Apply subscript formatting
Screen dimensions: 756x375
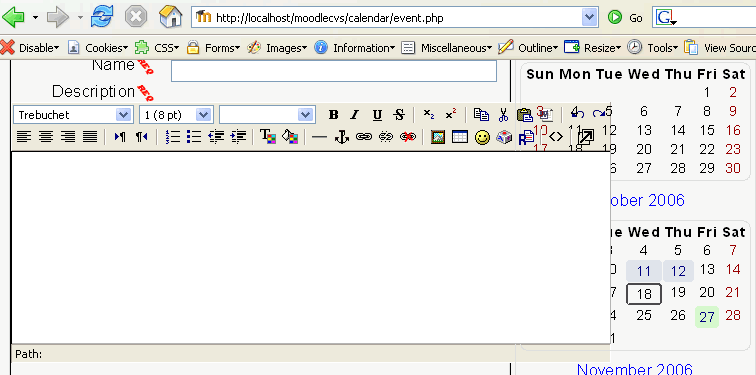pyautogui.click(x=429, y=115)
